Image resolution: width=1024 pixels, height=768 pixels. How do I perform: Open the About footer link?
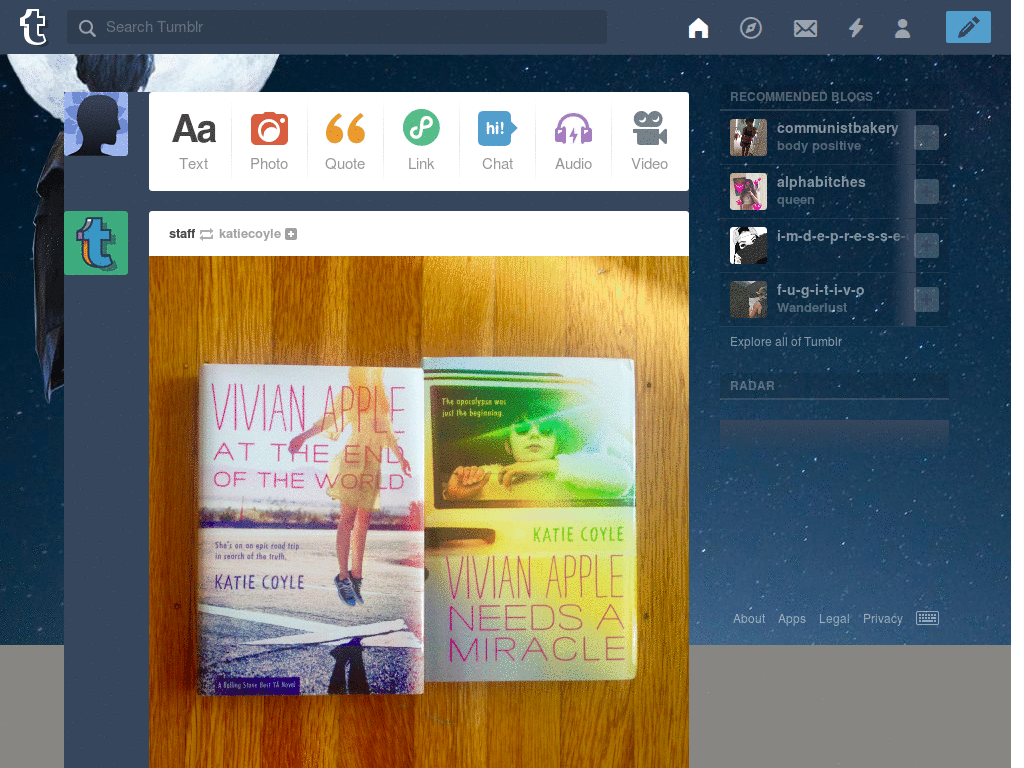pos(748,618)
